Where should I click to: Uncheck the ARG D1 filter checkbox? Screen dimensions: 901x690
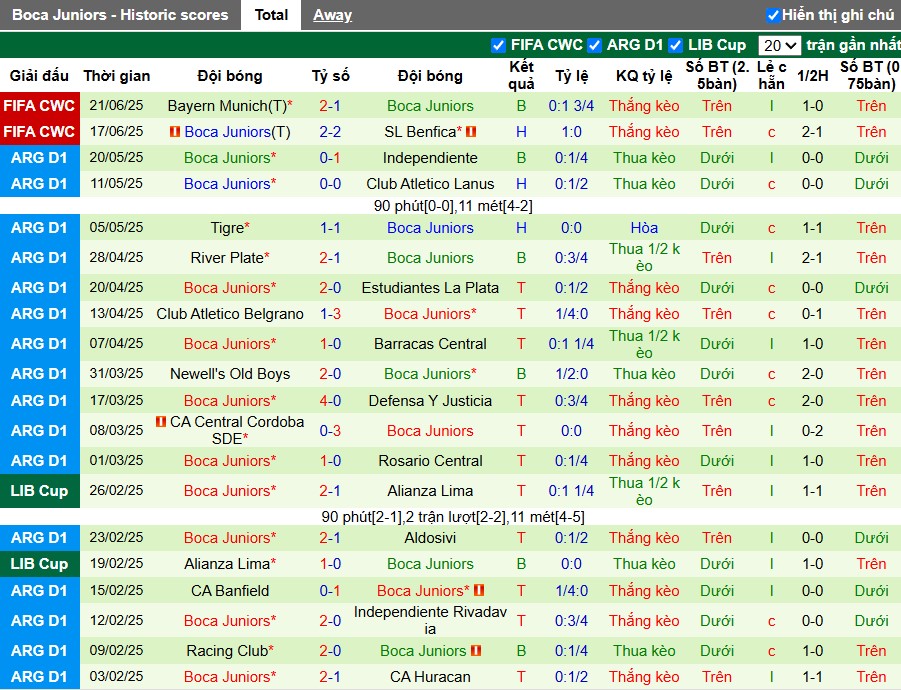(595, 45)
